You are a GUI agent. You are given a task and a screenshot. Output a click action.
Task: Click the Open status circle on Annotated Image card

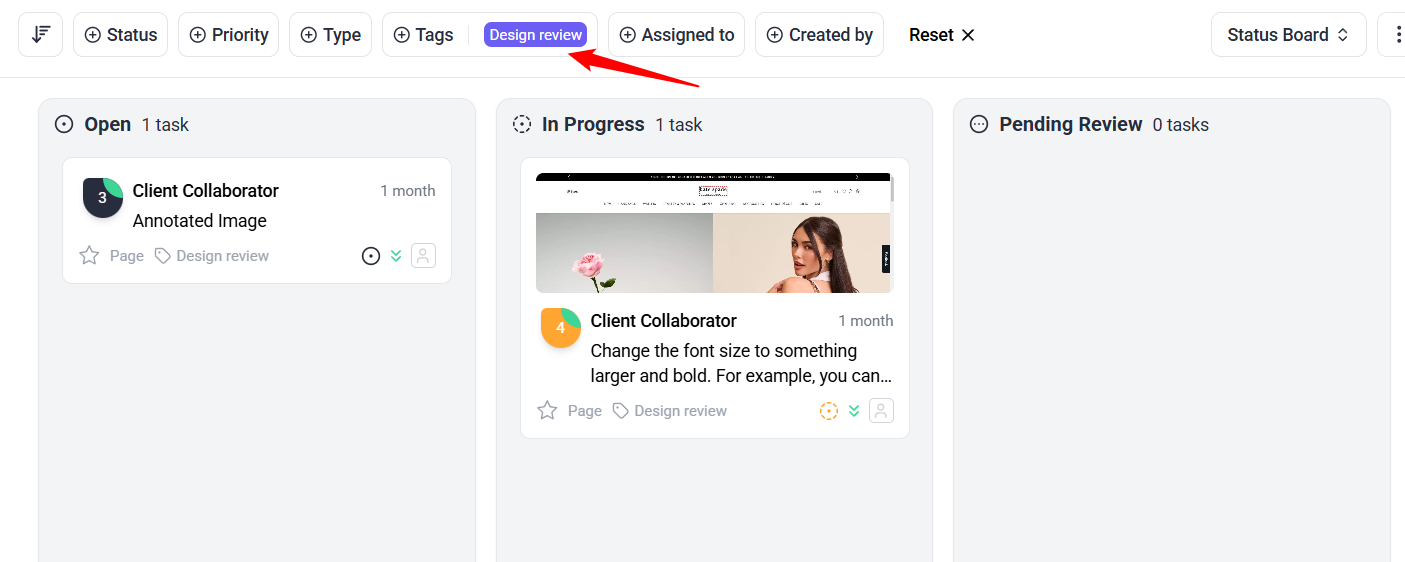tap(371, 256)
